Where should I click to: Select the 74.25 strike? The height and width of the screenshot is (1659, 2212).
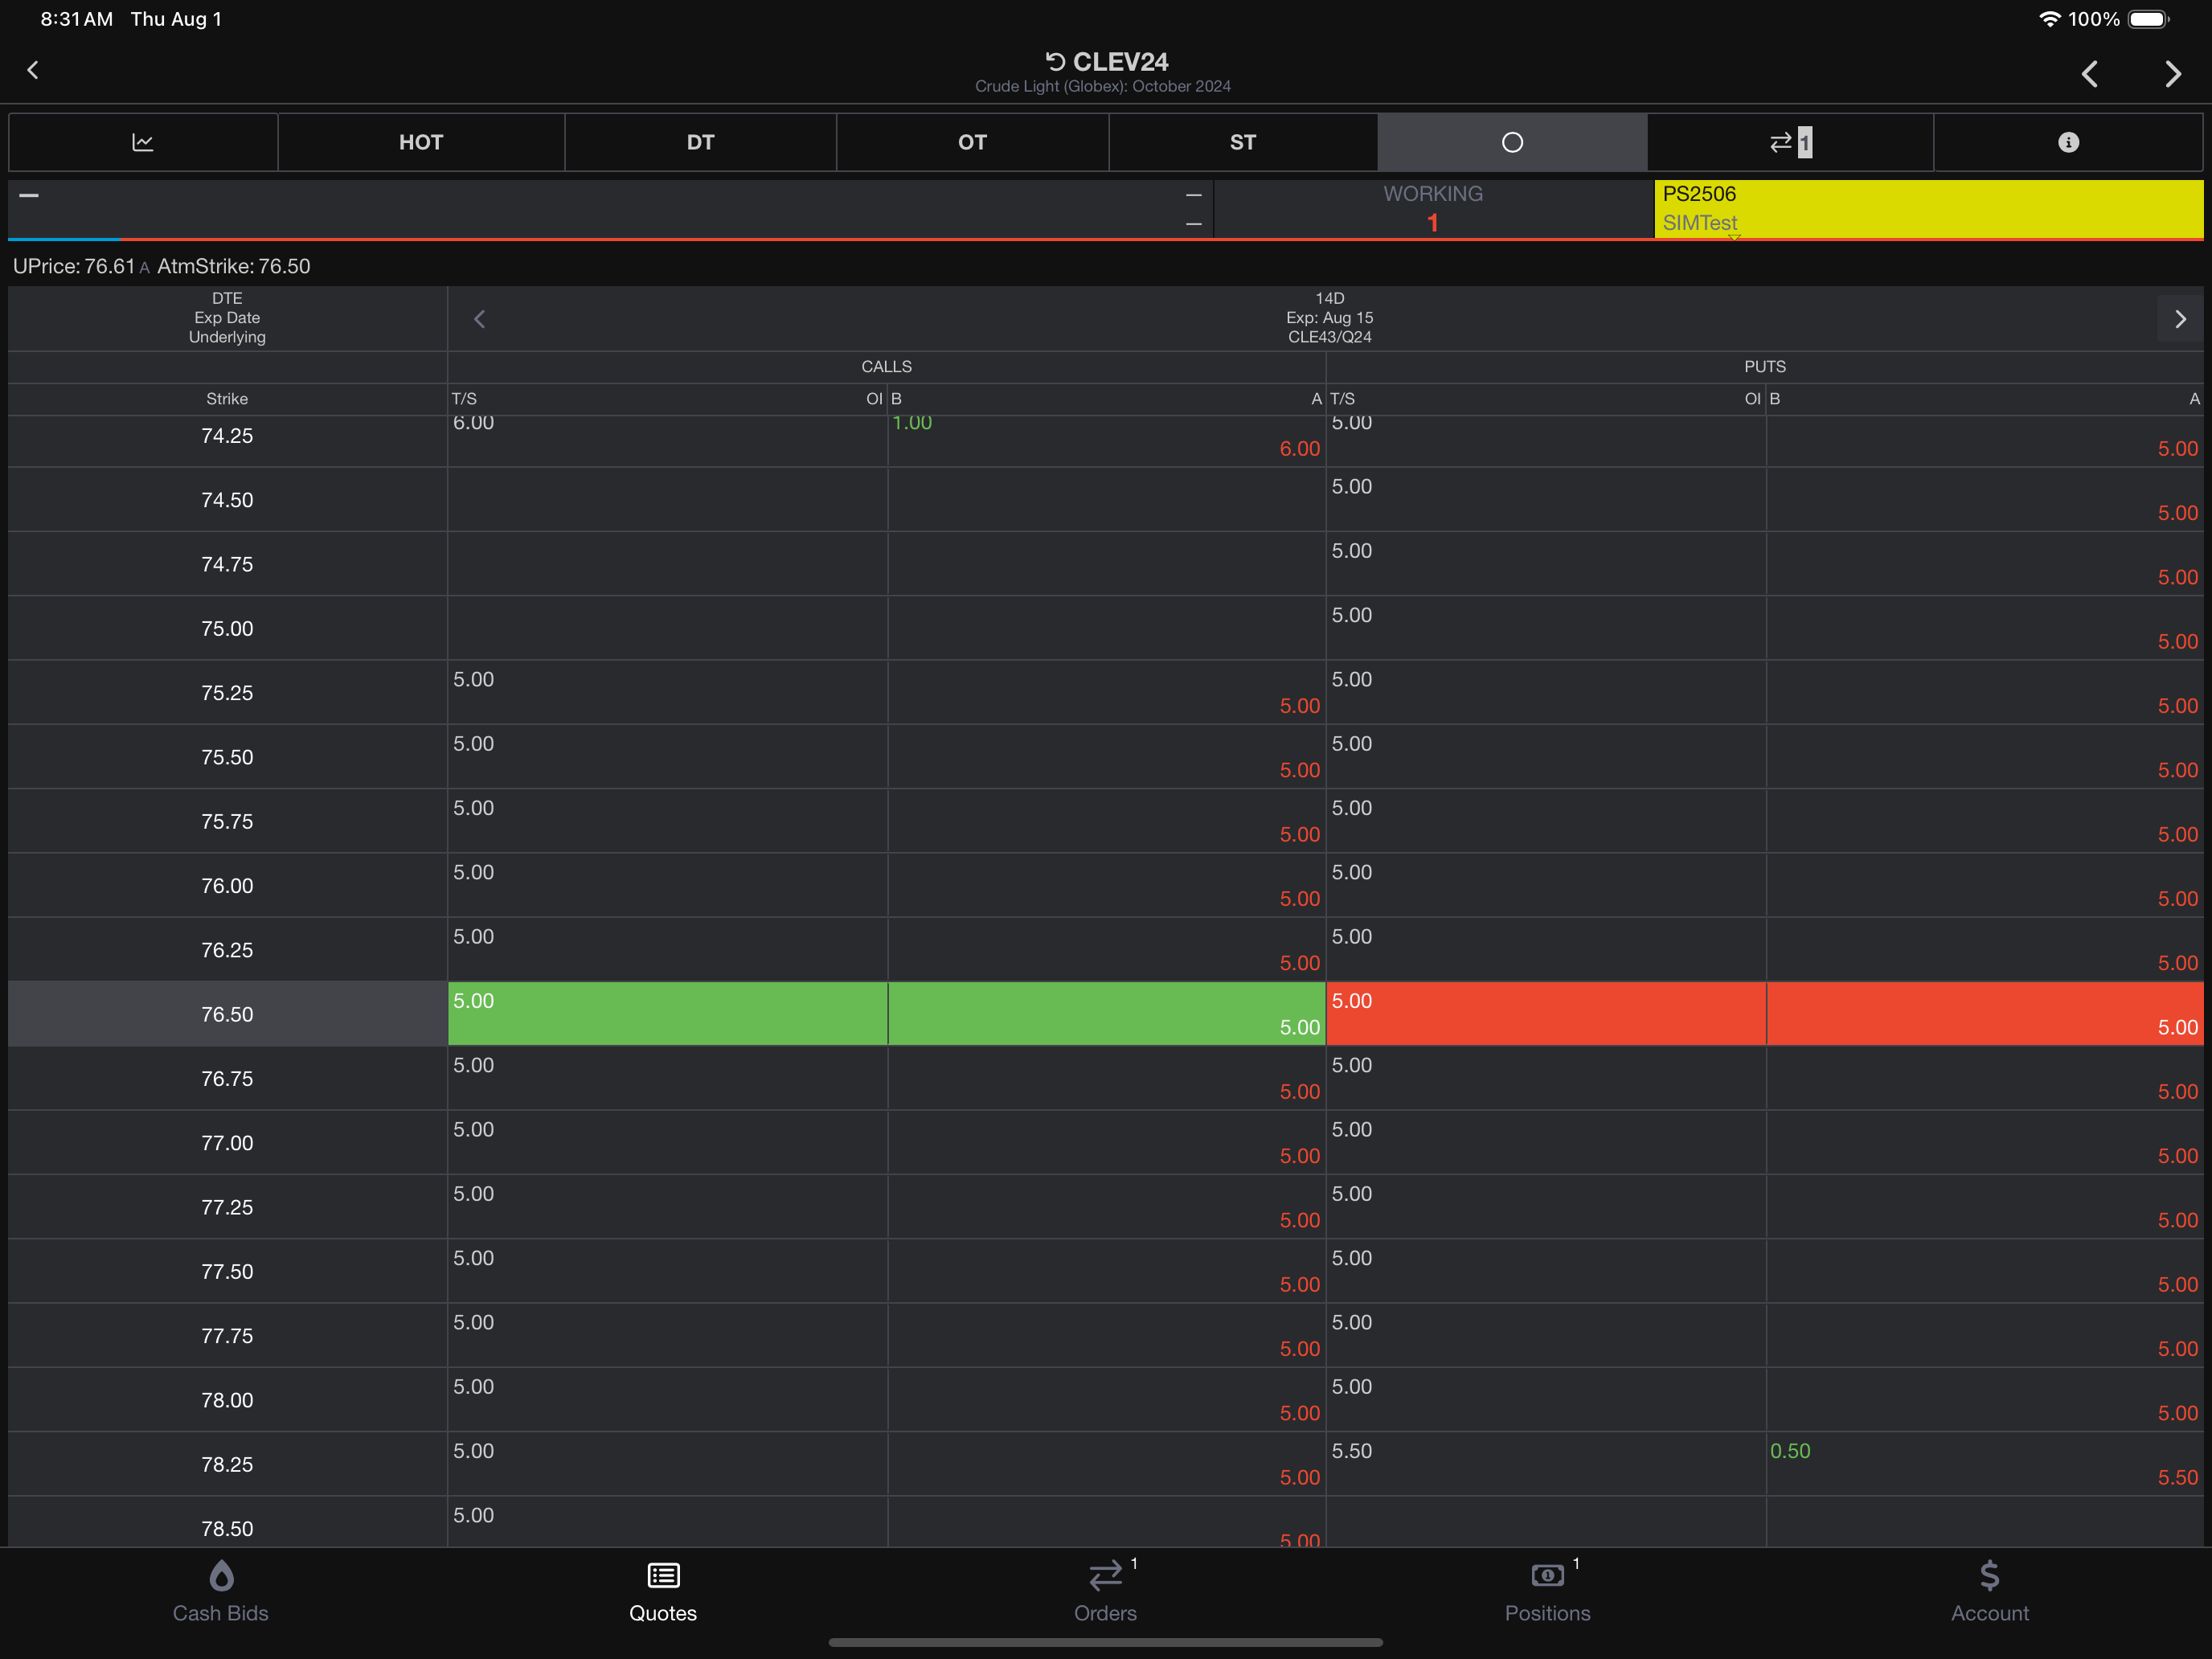[227, 436]
